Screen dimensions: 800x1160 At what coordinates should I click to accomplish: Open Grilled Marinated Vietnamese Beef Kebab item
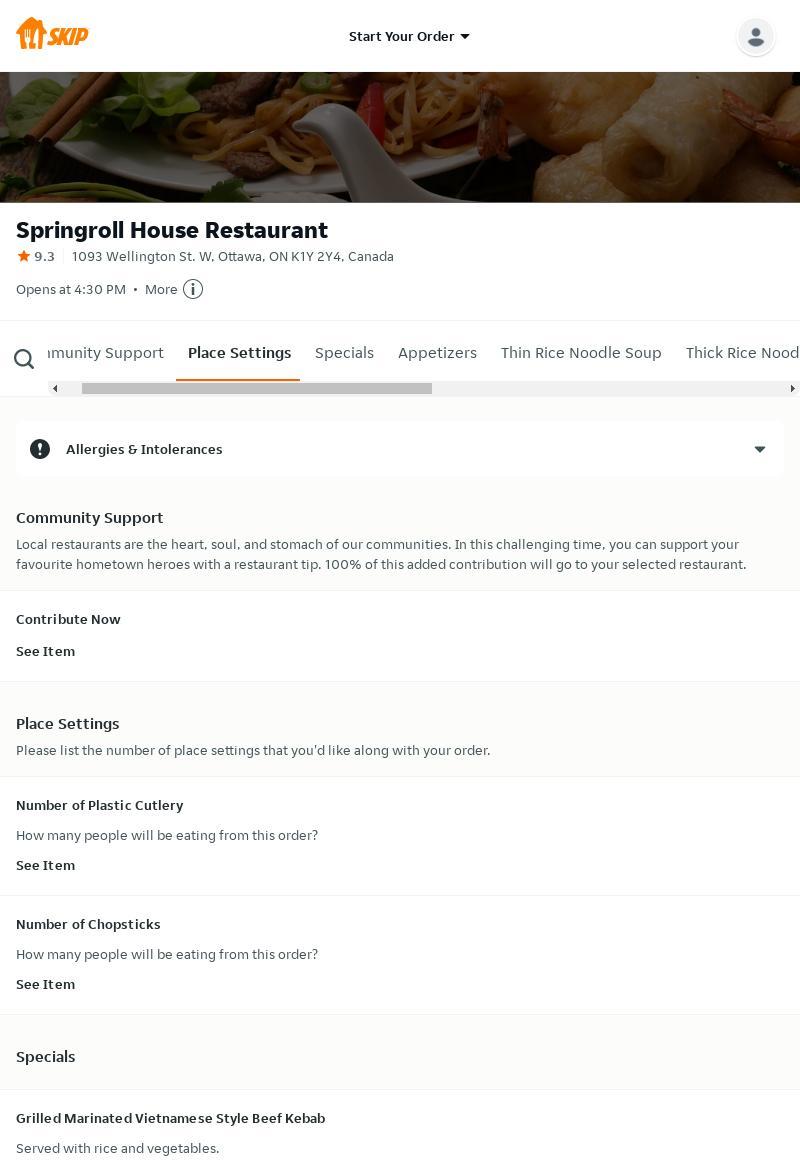pyautogui.click(x=170, y=1118)
